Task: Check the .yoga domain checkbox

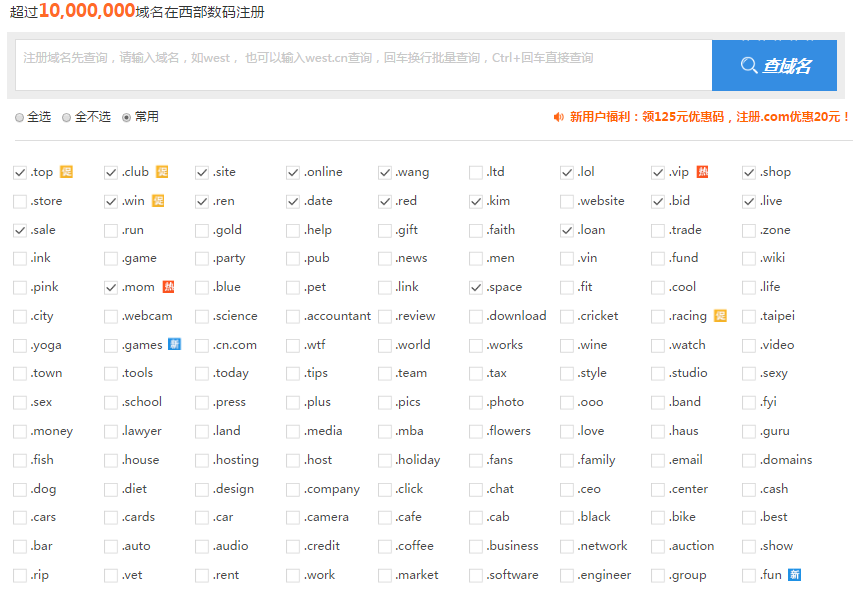Action: (20, 346)
